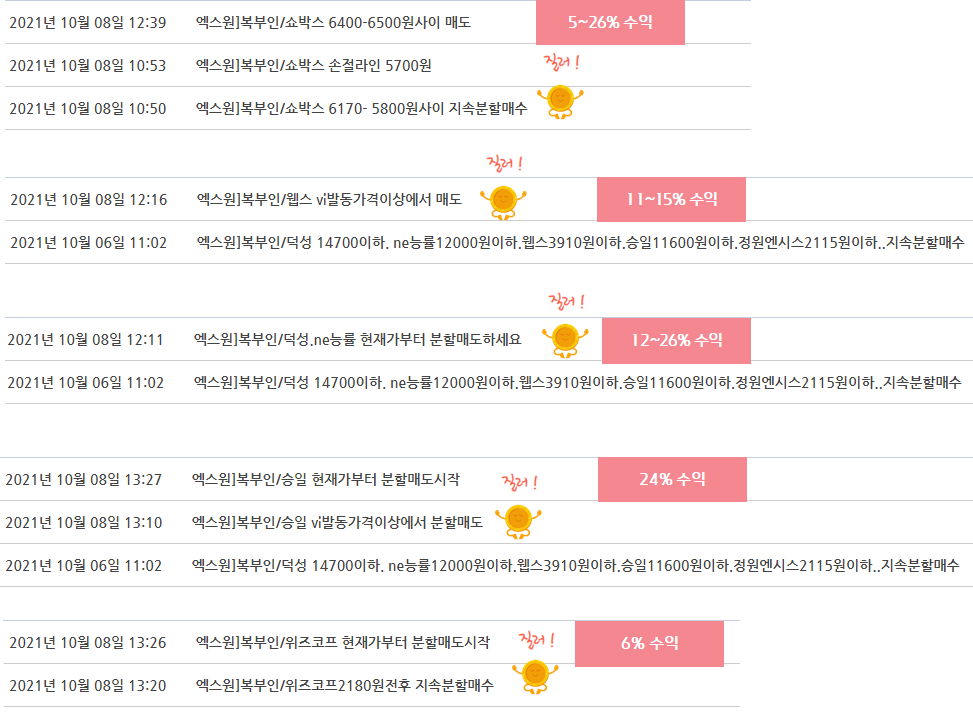Click the 12~26% 수익 pink badge
The width and height of the screenshot is (973, 721).
676,340
